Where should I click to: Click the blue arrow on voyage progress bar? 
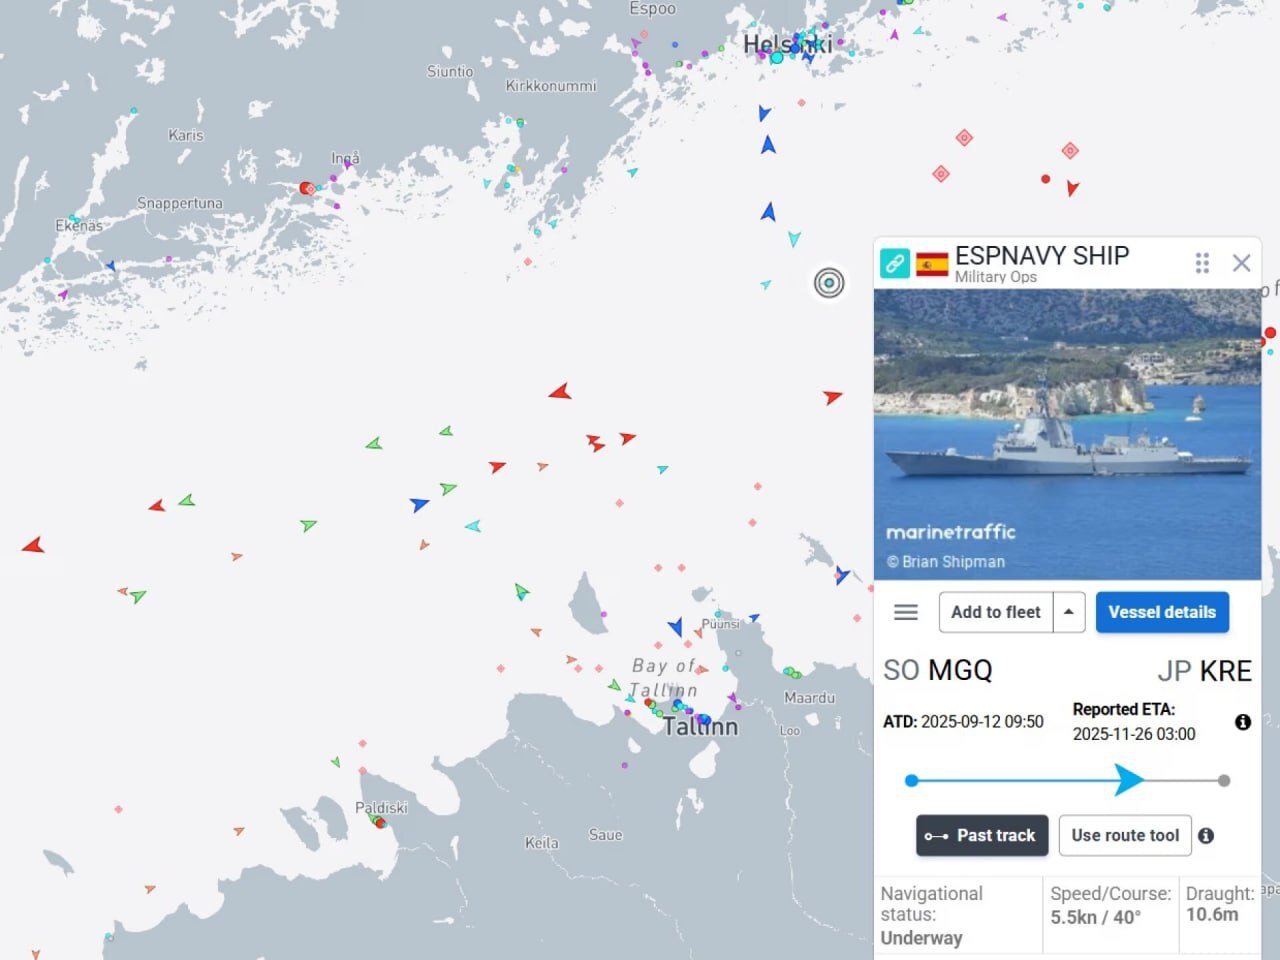pyautogui.click(x=1129, y=780)
